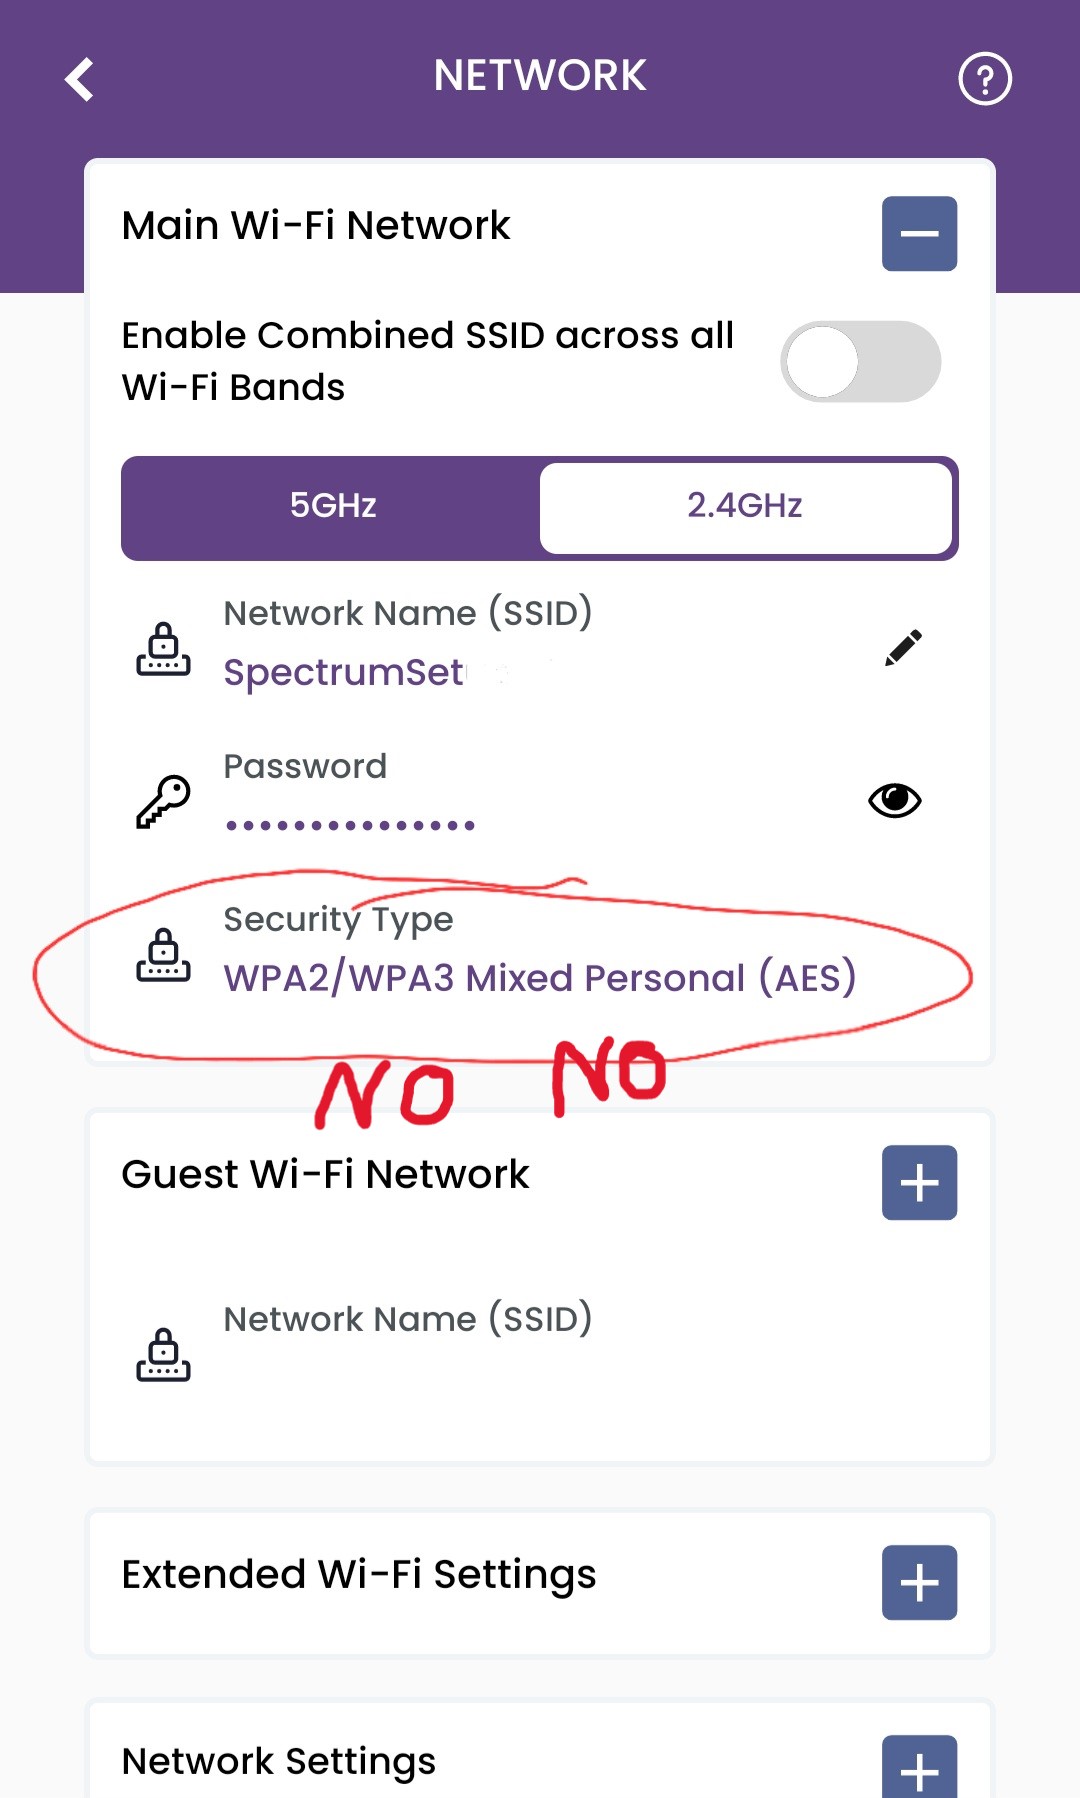Select the 2.4GHz band tab
1080x1798 pixels.
click(745, 506)
